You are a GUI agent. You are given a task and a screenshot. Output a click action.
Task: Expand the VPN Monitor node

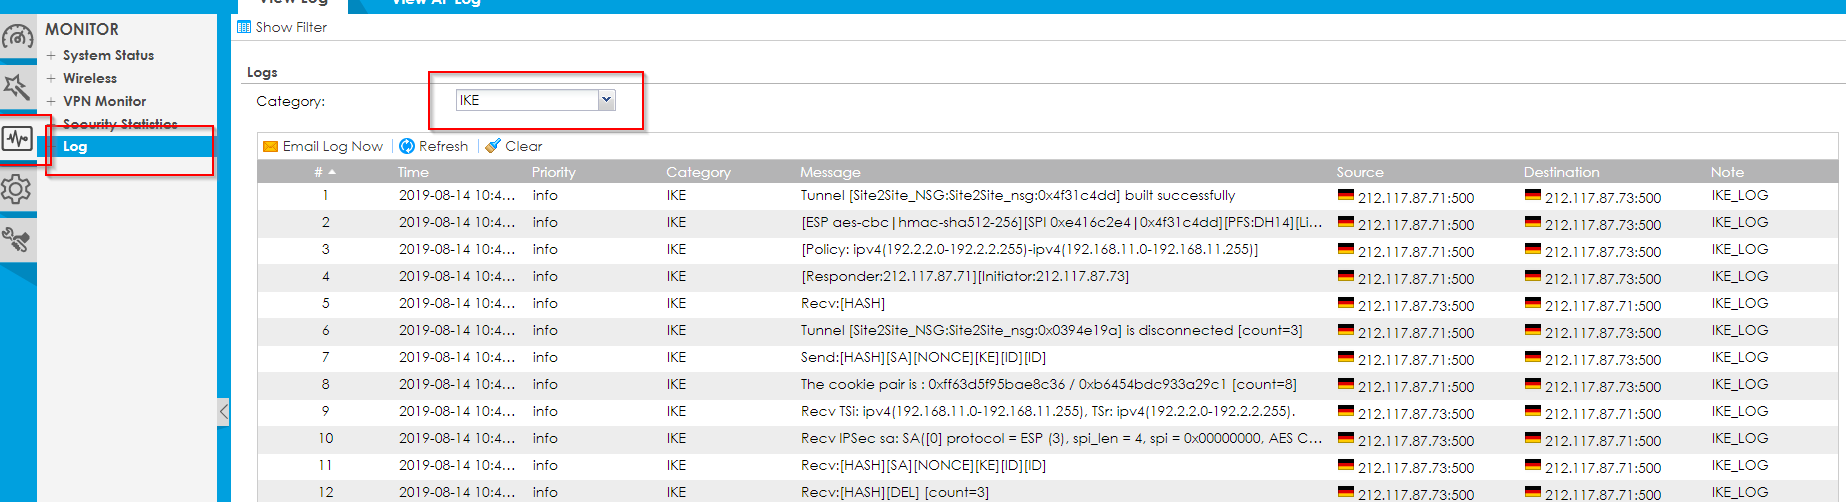[51, 101]
